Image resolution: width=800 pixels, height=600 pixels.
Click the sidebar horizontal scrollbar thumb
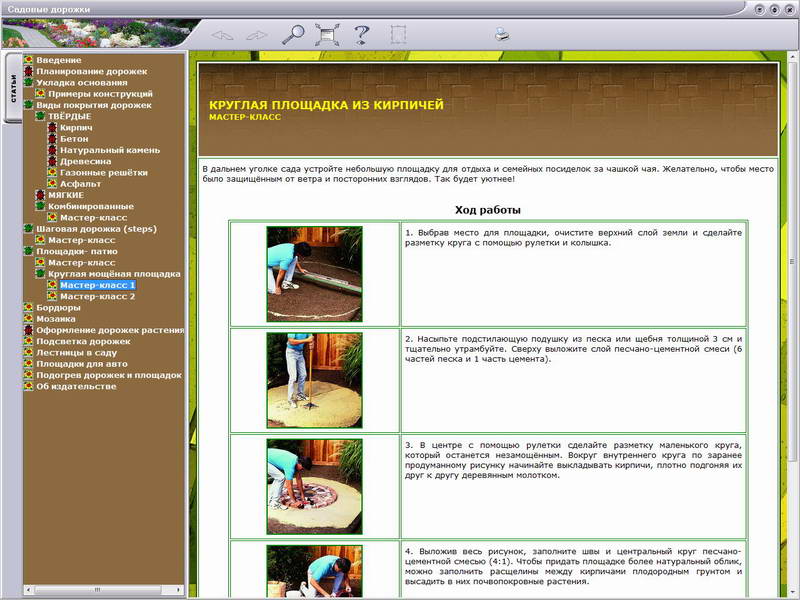click(x=97, y=590)
